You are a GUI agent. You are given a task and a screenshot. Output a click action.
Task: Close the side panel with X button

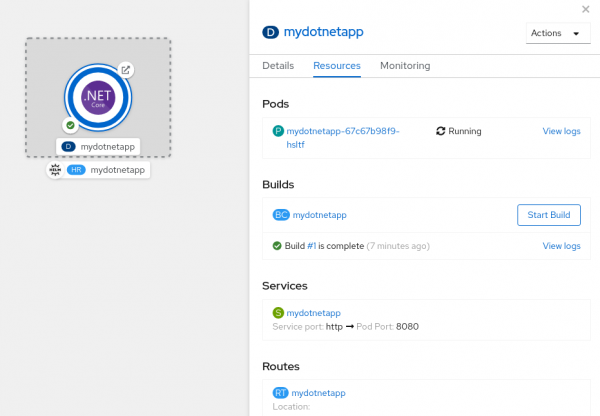click(x=585, y=9)
